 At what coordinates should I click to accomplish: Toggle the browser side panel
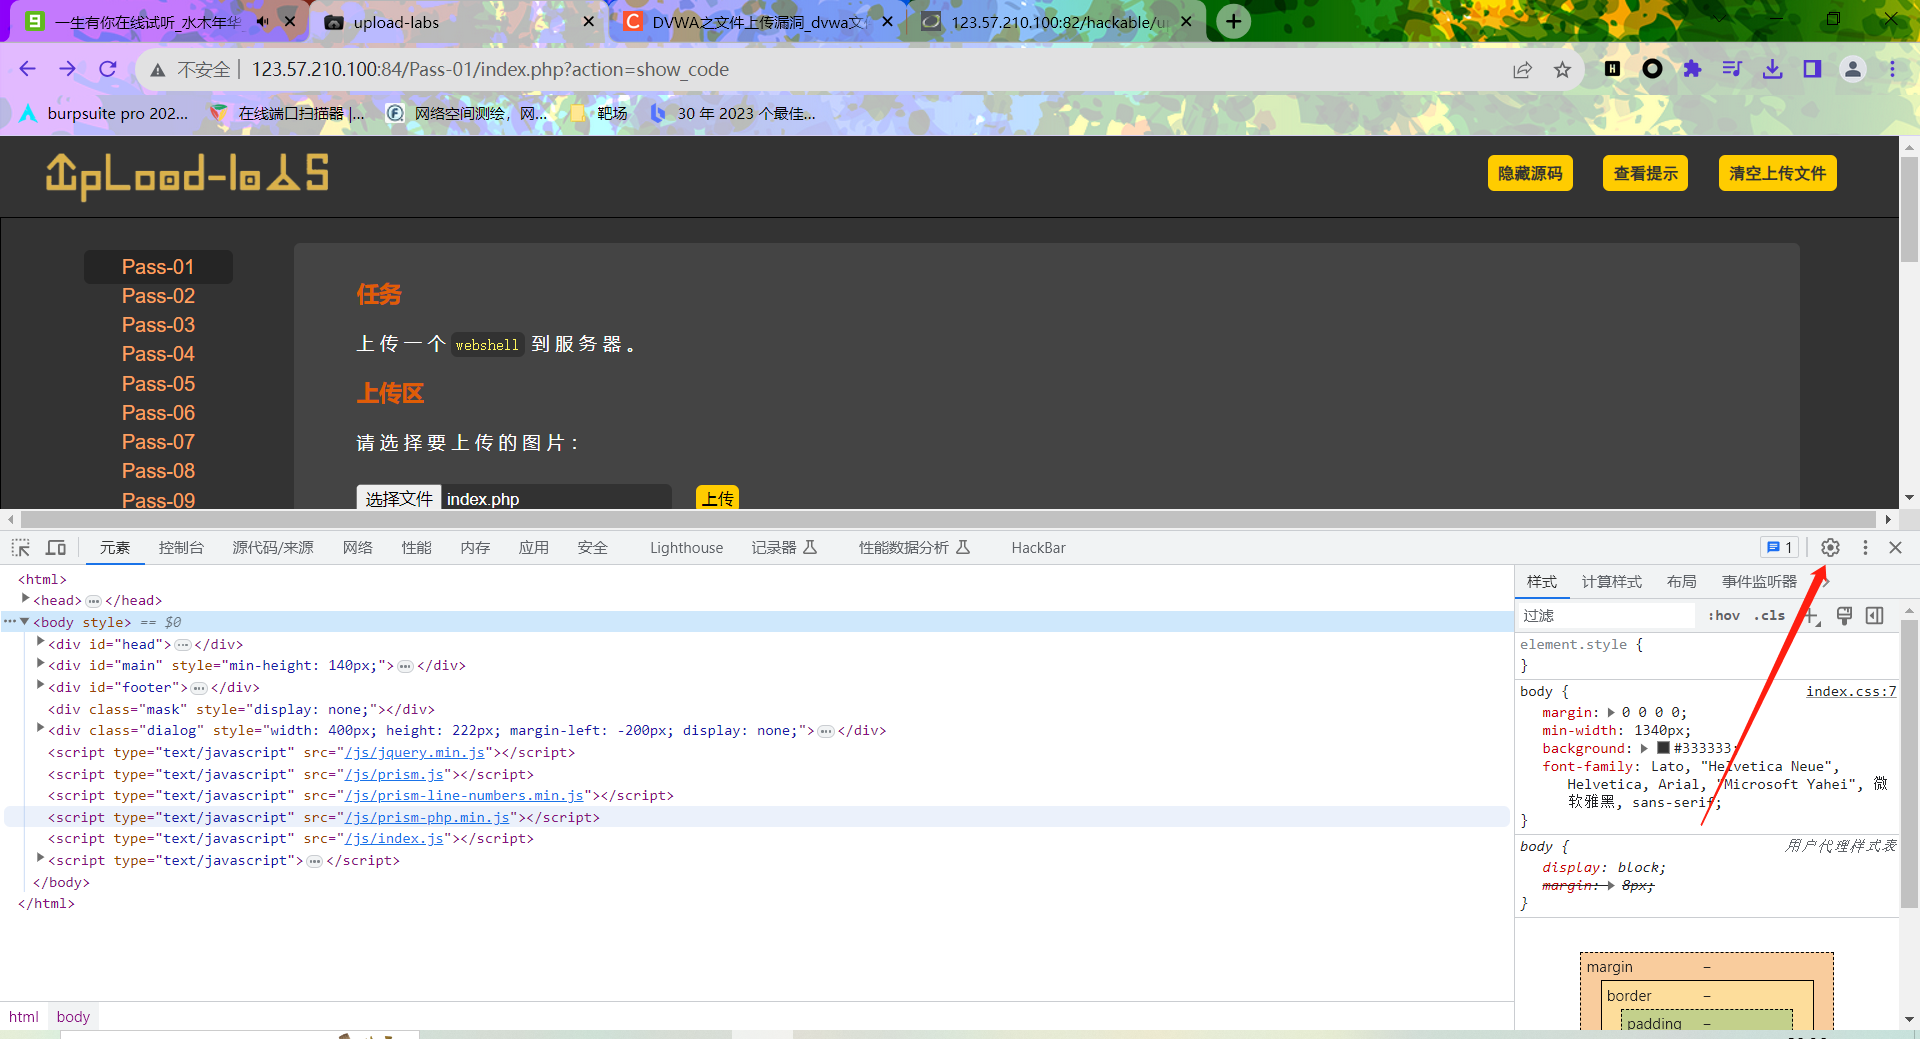click(1812, 68)
